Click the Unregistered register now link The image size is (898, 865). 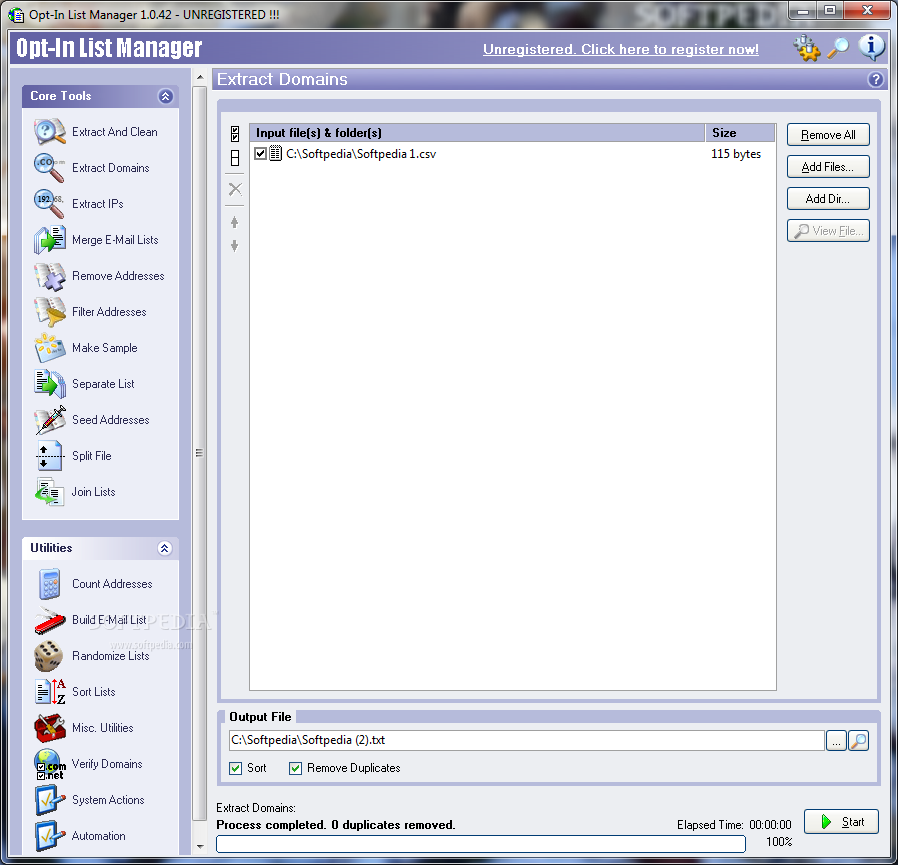pos(621,49)
